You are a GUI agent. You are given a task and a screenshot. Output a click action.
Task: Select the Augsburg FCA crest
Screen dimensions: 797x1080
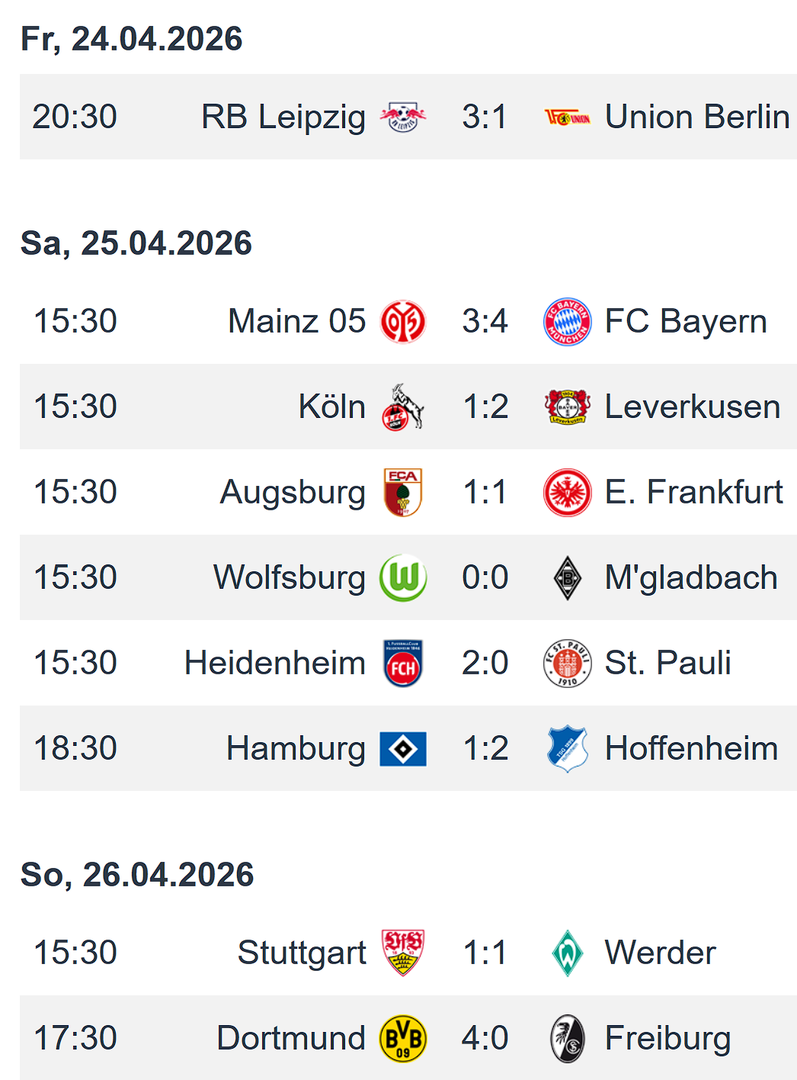[x=403, y=492]
